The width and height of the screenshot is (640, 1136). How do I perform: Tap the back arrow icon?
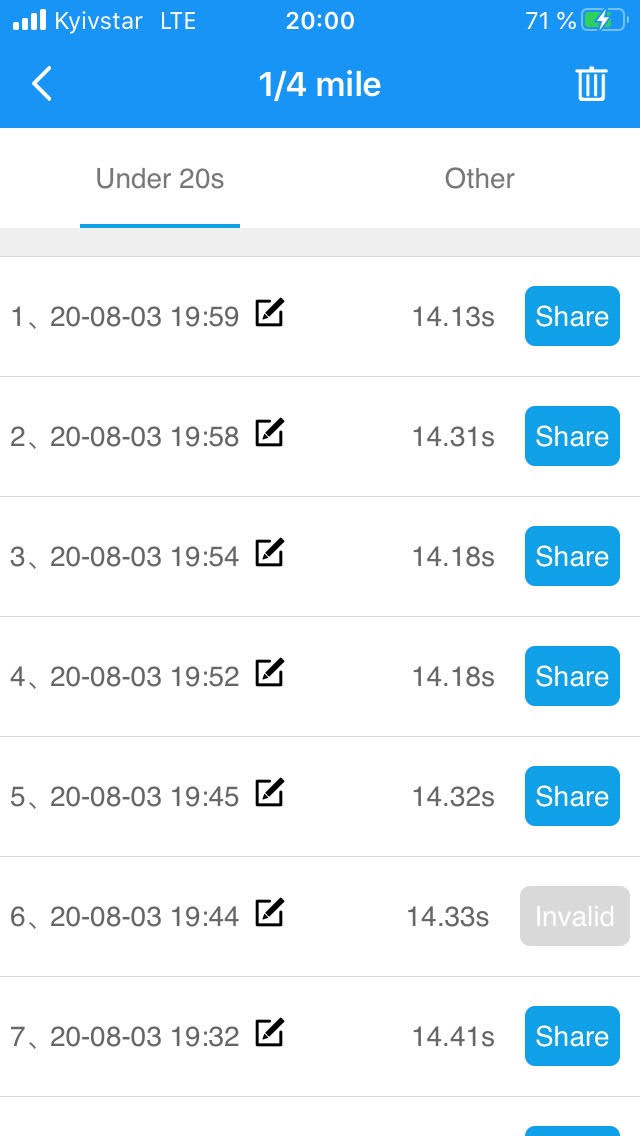tap(42, 84)
